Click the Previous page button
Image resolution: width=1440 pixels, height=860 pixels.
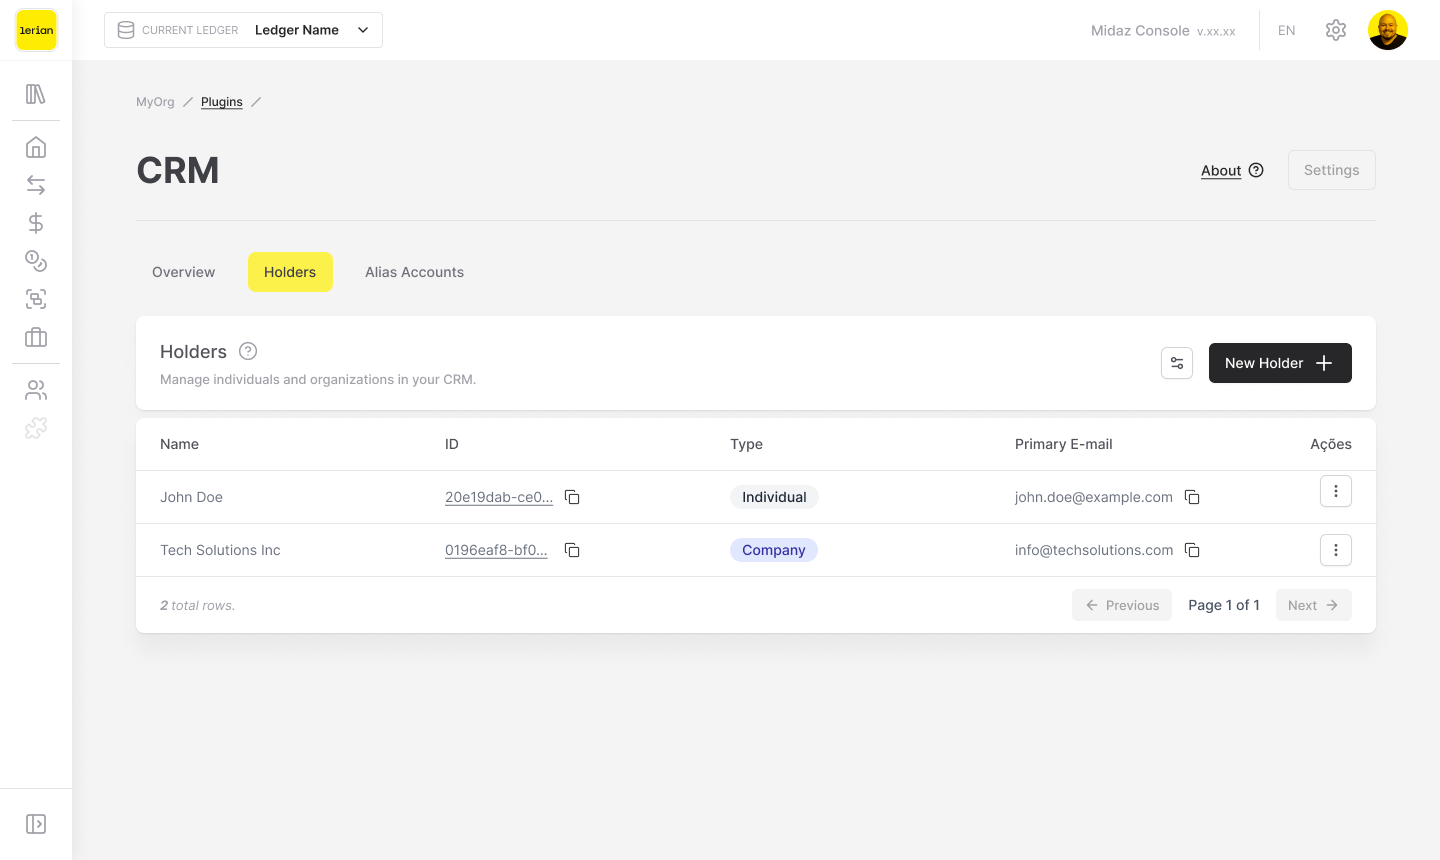click(x=1122, y=605)
